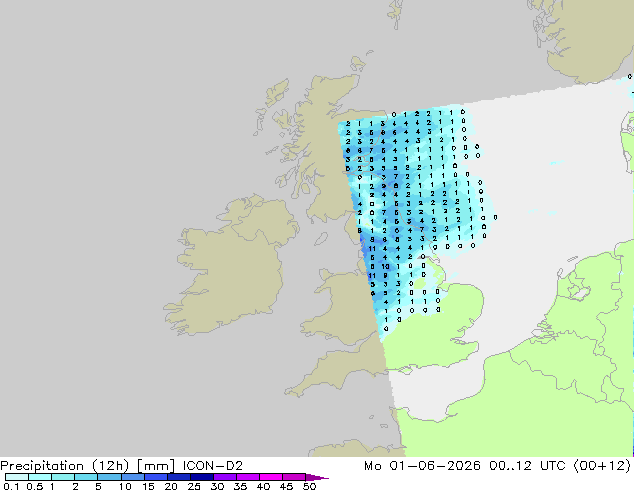This screenshot has height=490, width=634.
Task: Select the navy swatch between 25 and 30
Action: 201,477
